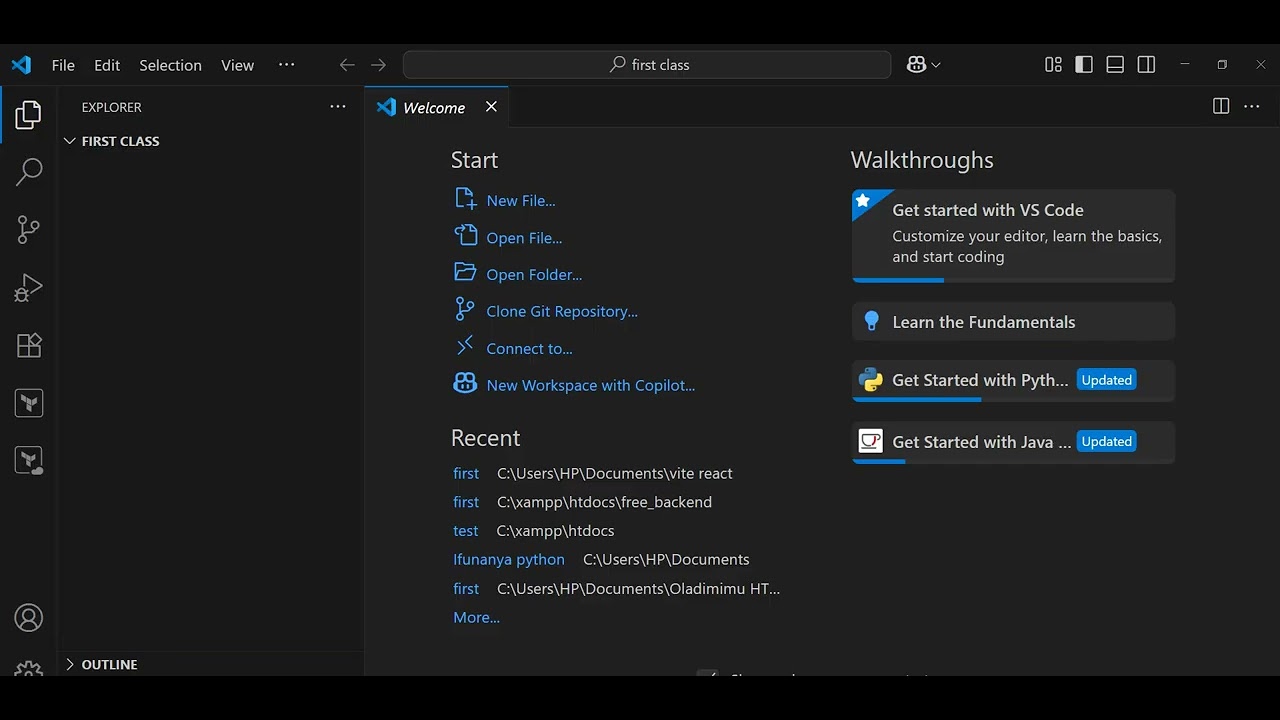Click the first class search box

point(647,65)
